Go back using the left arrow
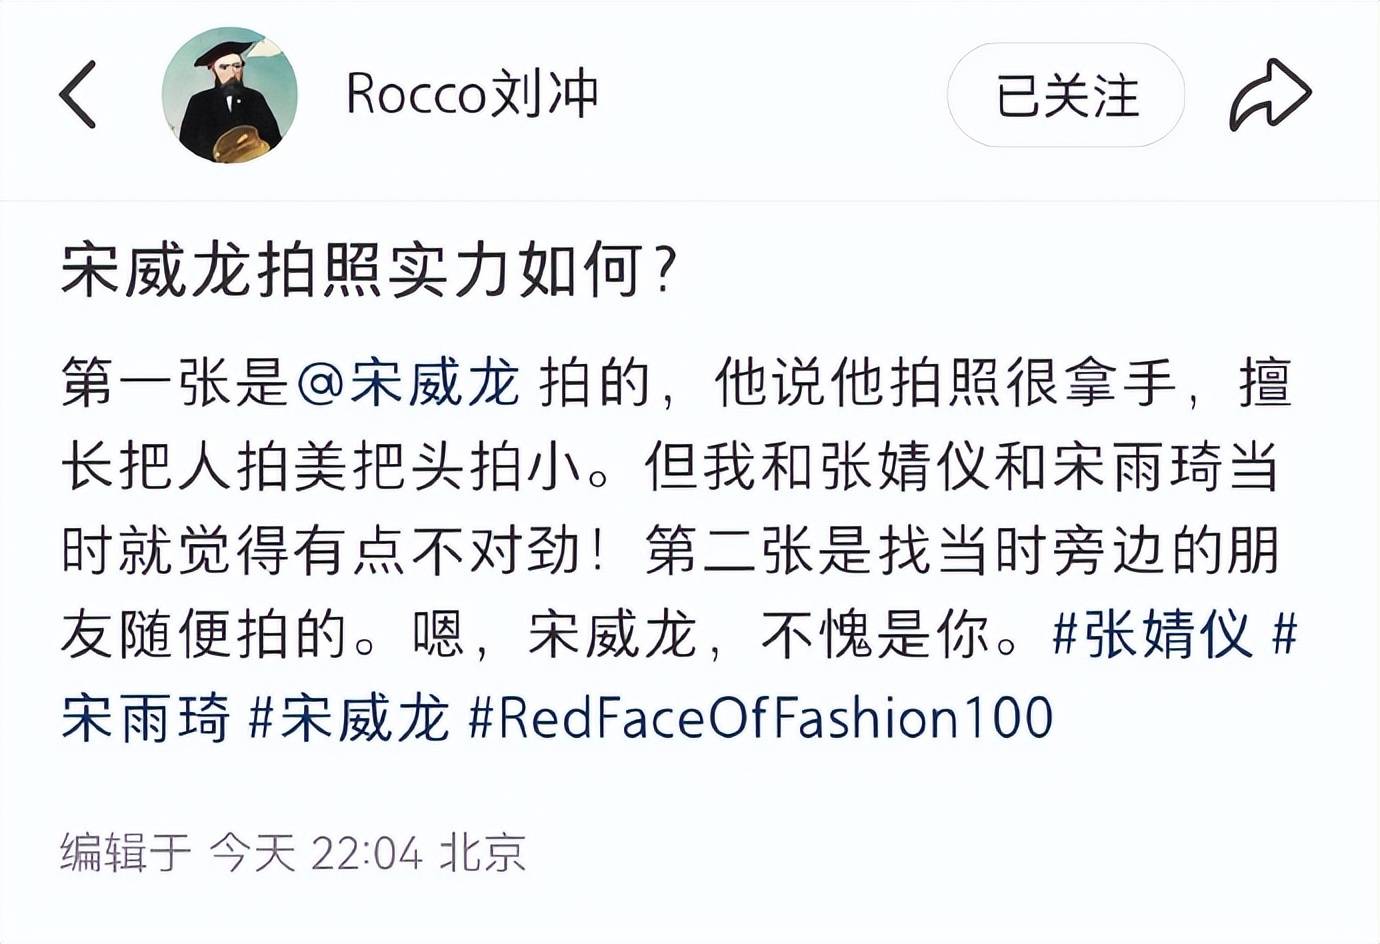 (78, 95)
